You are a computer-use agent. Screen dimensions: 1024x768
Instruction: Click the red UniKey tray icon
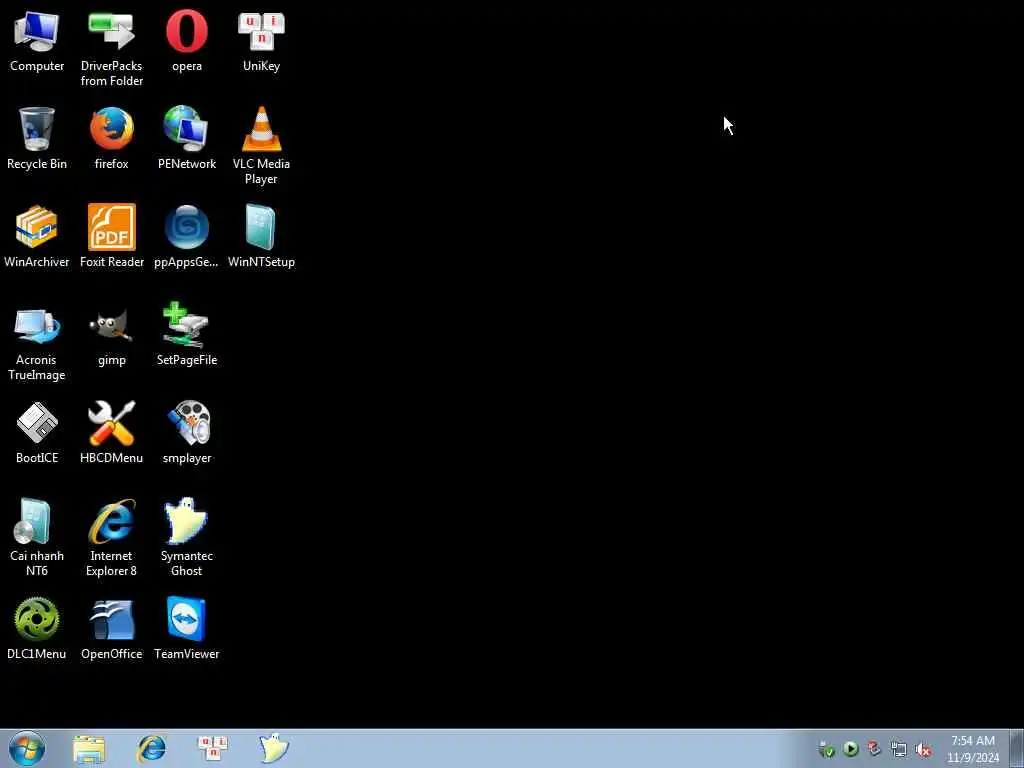coord(874,749)
